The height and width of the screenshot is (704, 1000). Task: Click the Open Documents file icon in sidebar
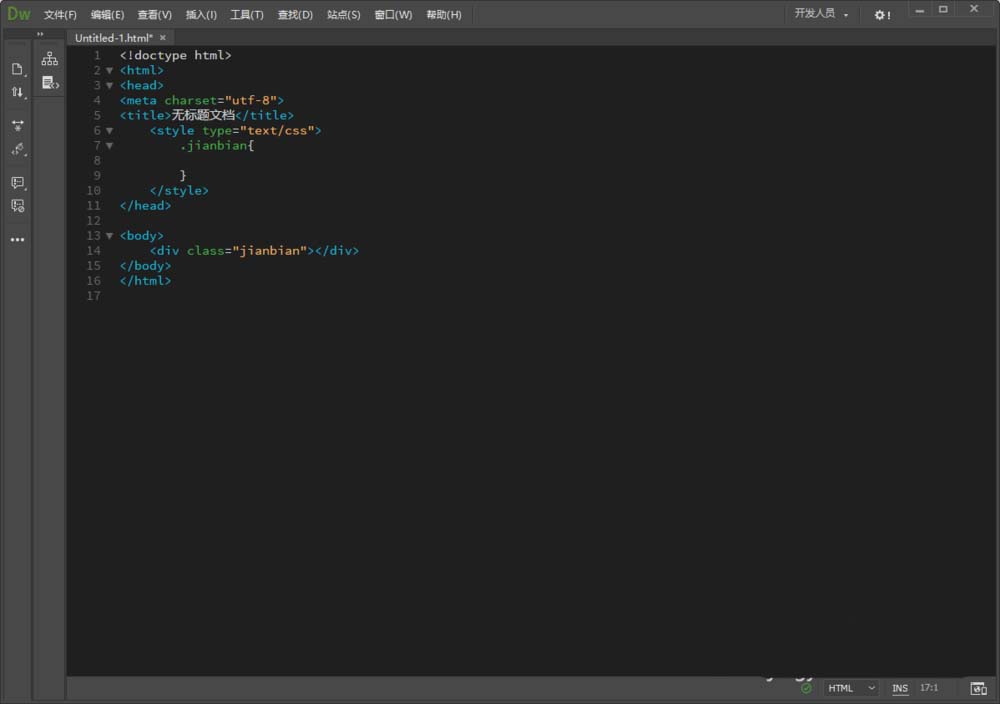coord(17,69)
